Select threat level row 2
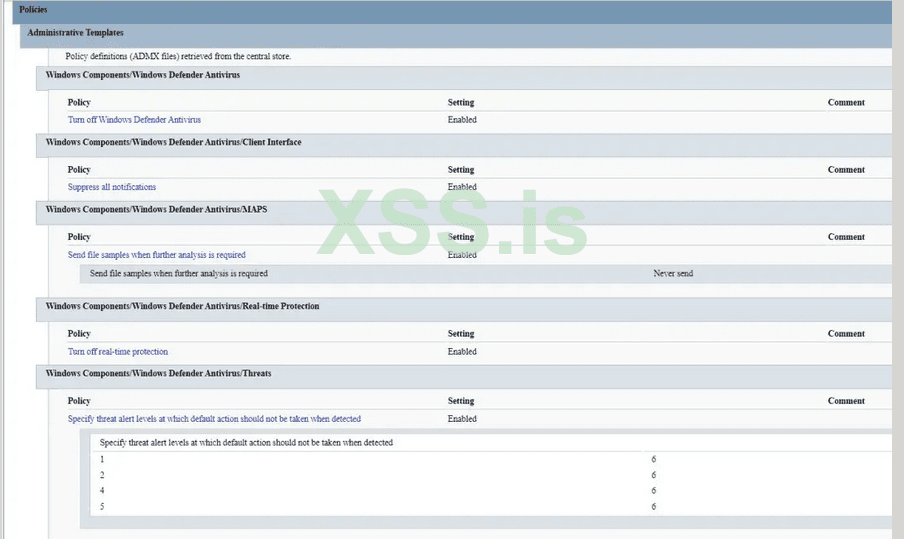 click(492, 475)
